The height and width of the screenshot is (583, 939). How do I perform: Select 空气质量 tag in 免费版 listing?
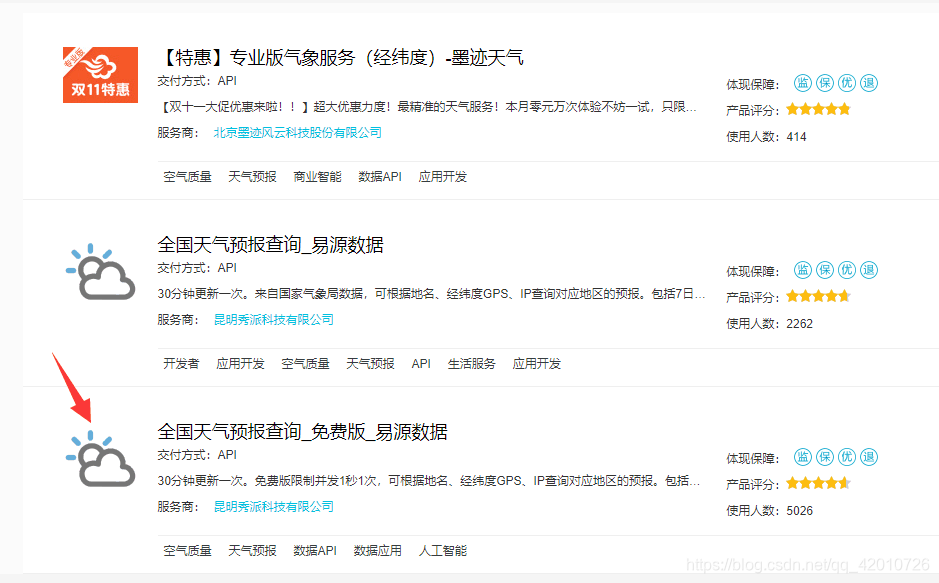point(187,551)
